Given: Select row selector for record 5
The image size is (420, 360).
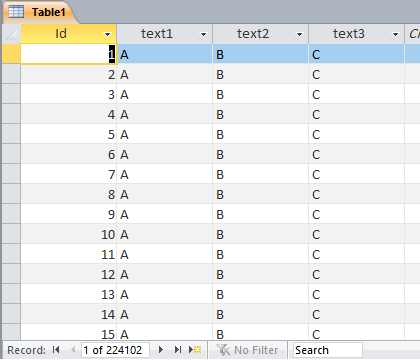Looking at the screenshot, I should [11, 134].
